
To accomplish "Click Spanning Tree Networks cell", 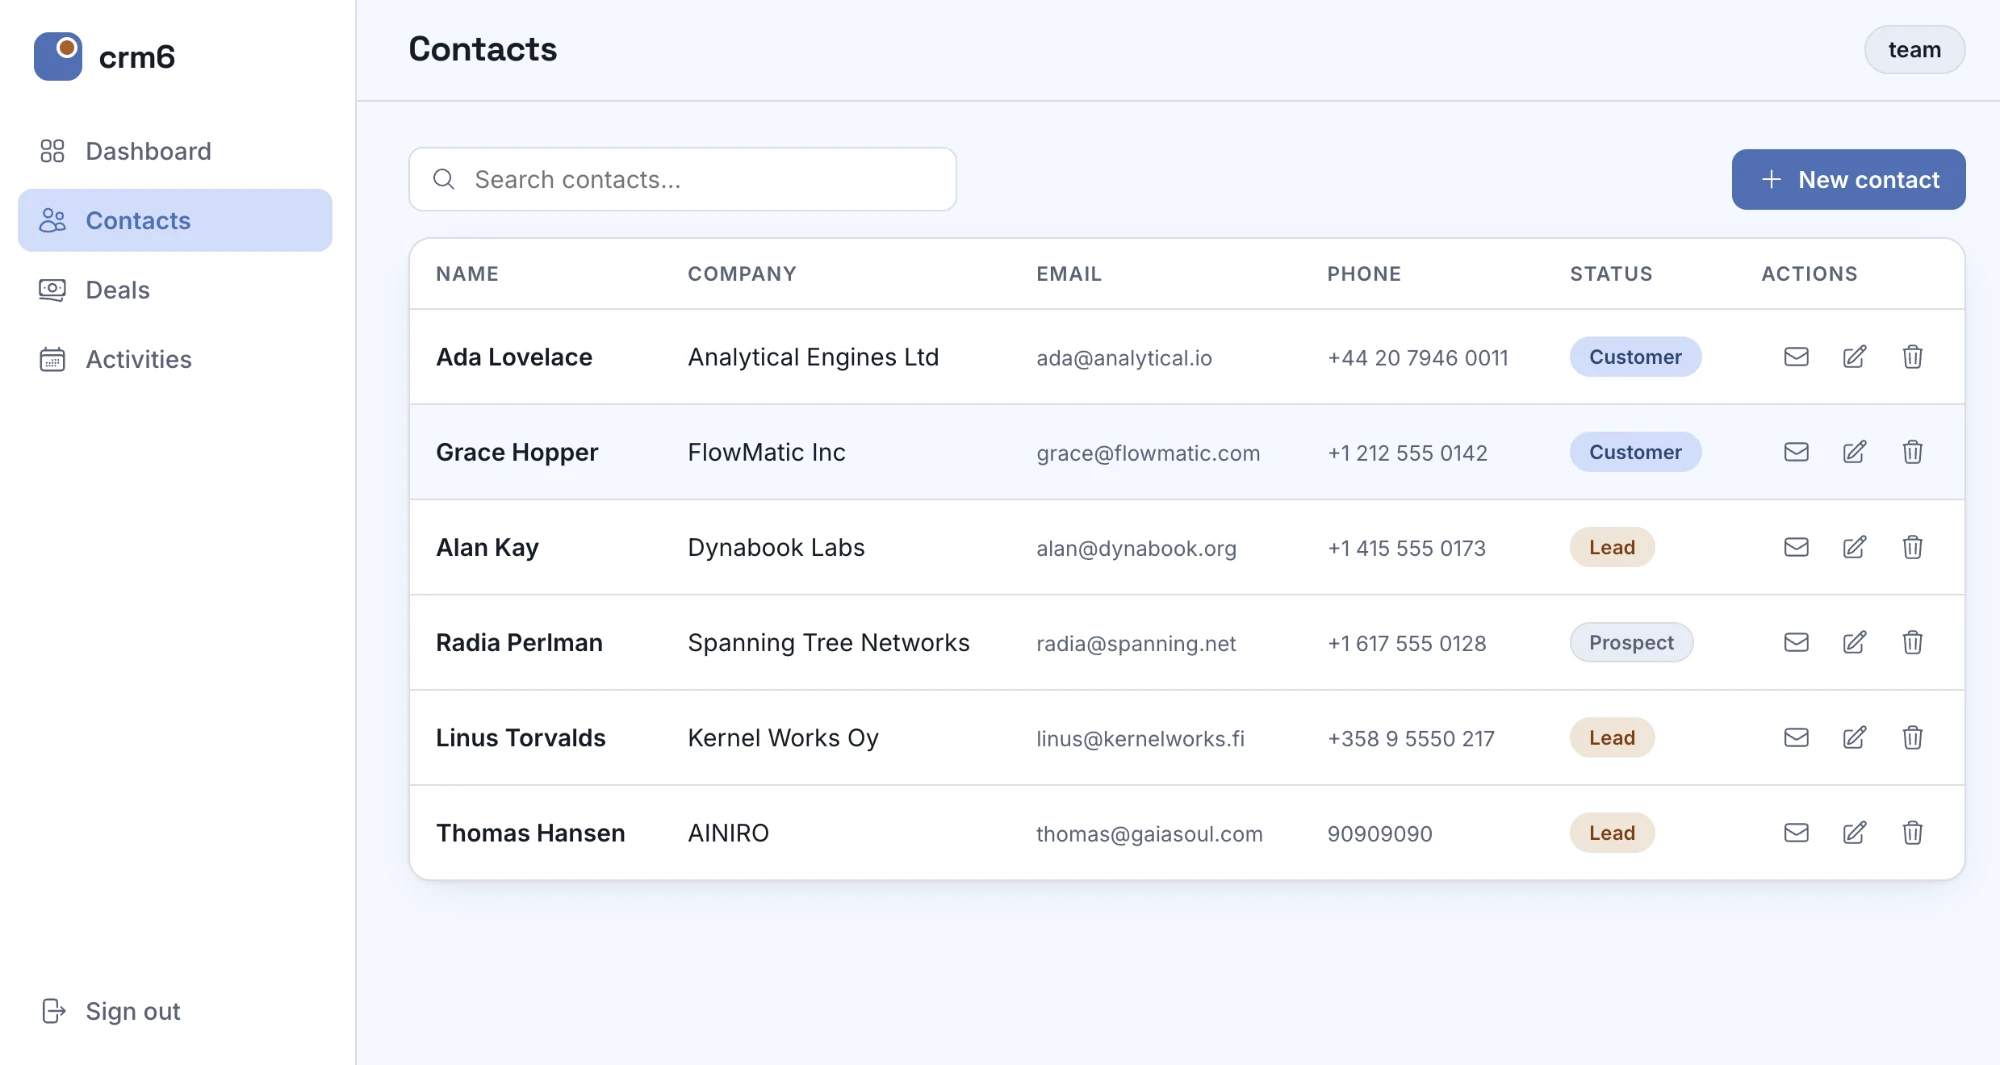I will click(828, 642).
